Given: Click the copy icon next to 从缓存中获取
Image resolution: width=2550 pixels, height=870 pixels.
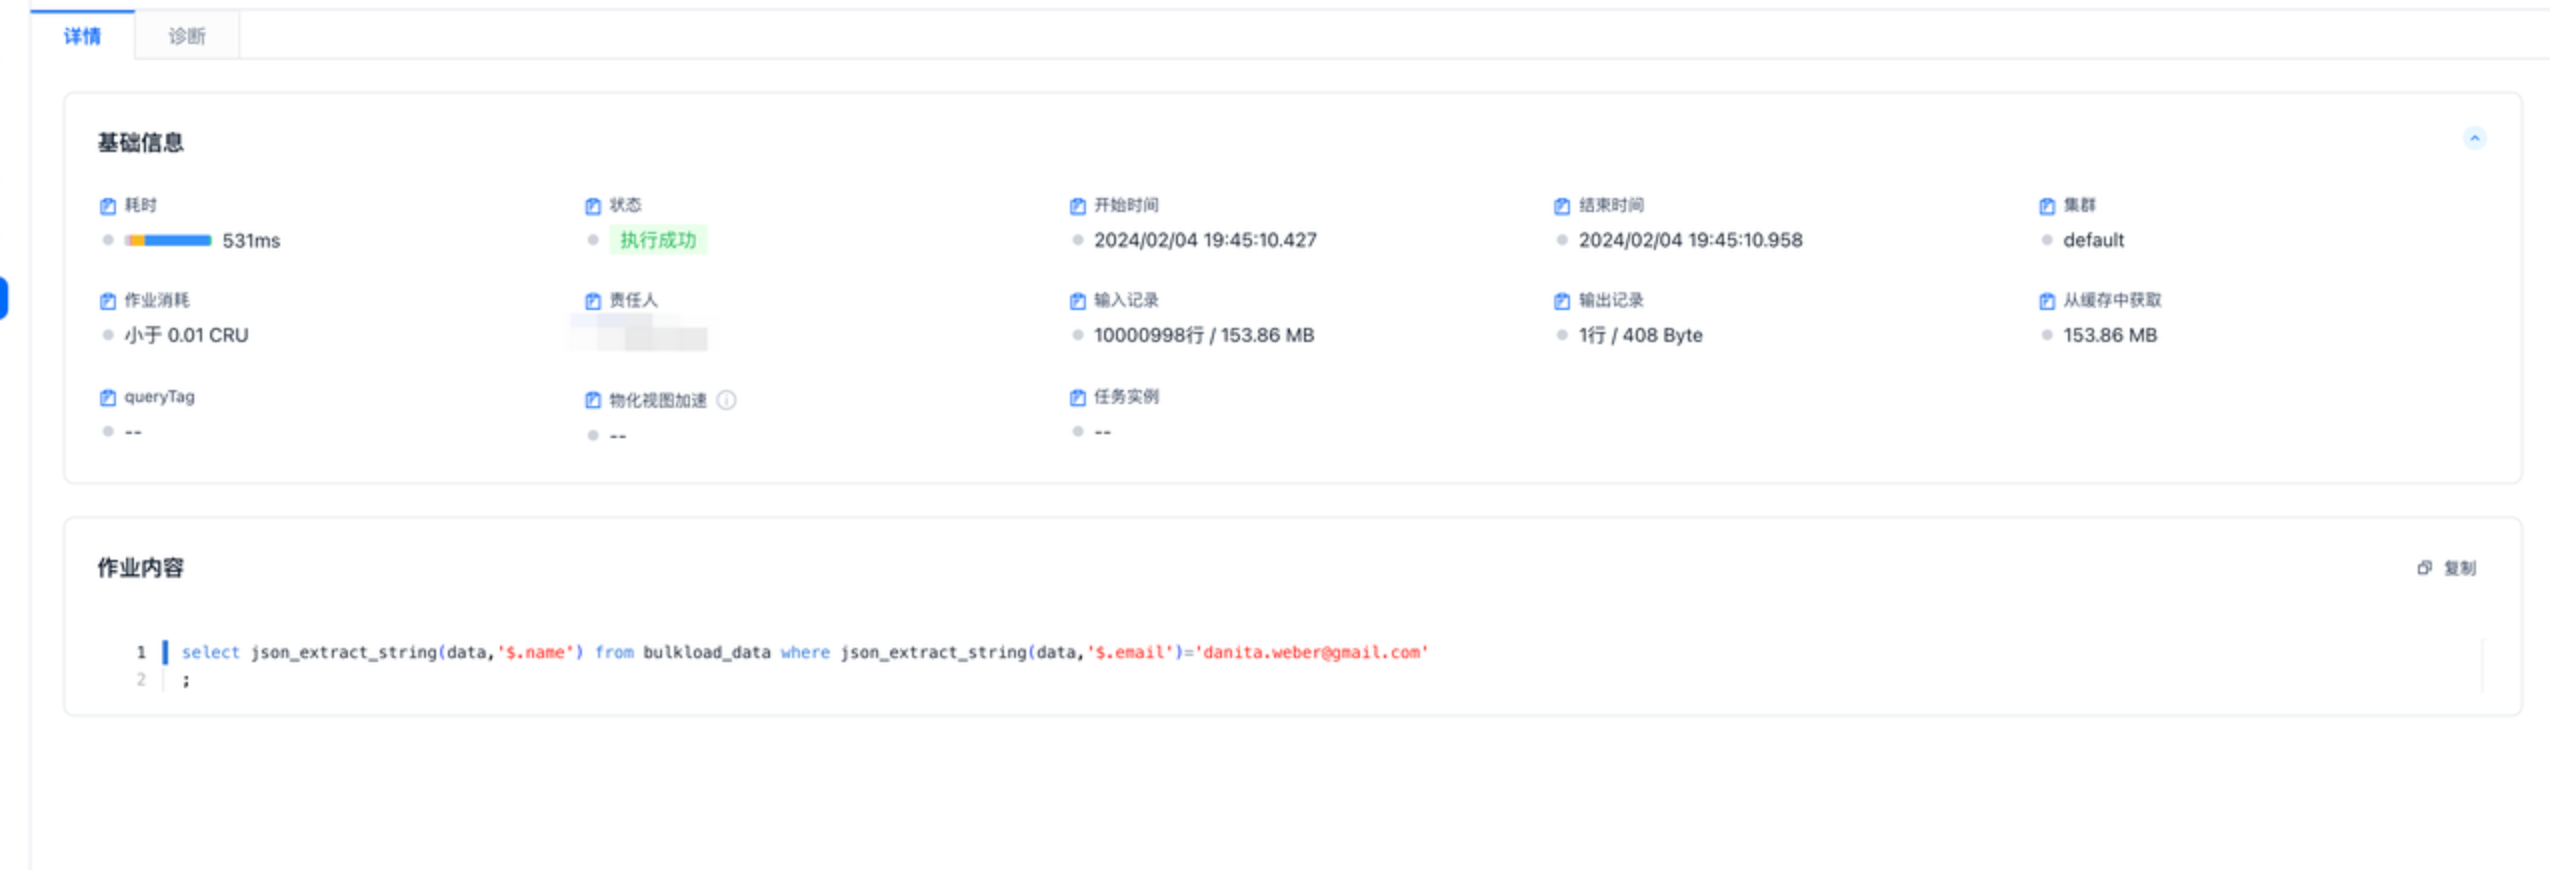Looking at the screenshot, I should 2047,301.
